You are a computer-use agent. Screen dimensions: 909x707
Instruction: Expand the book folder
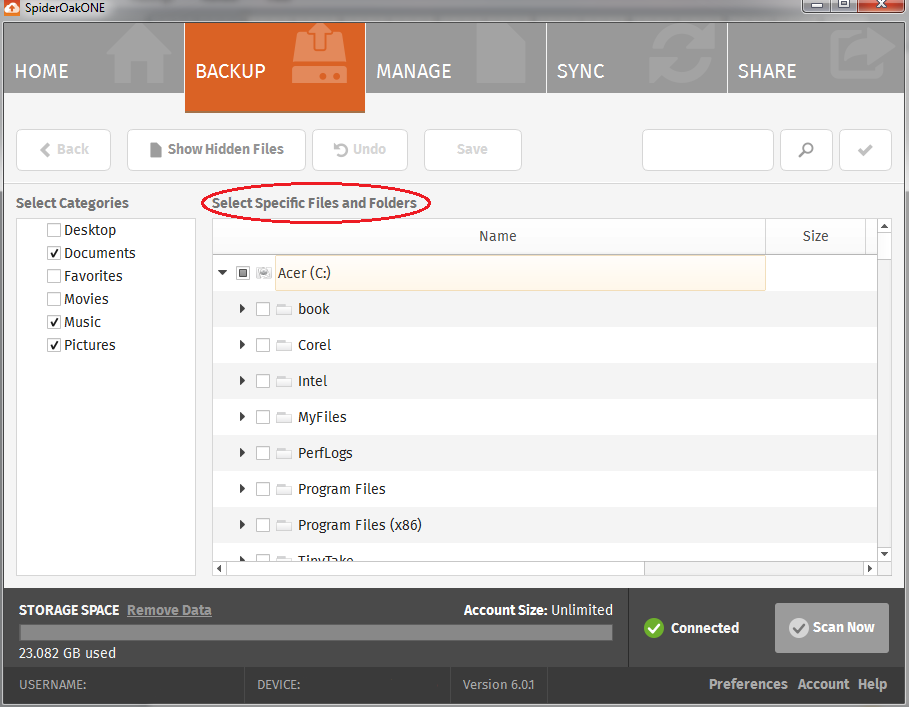(242, 309)
